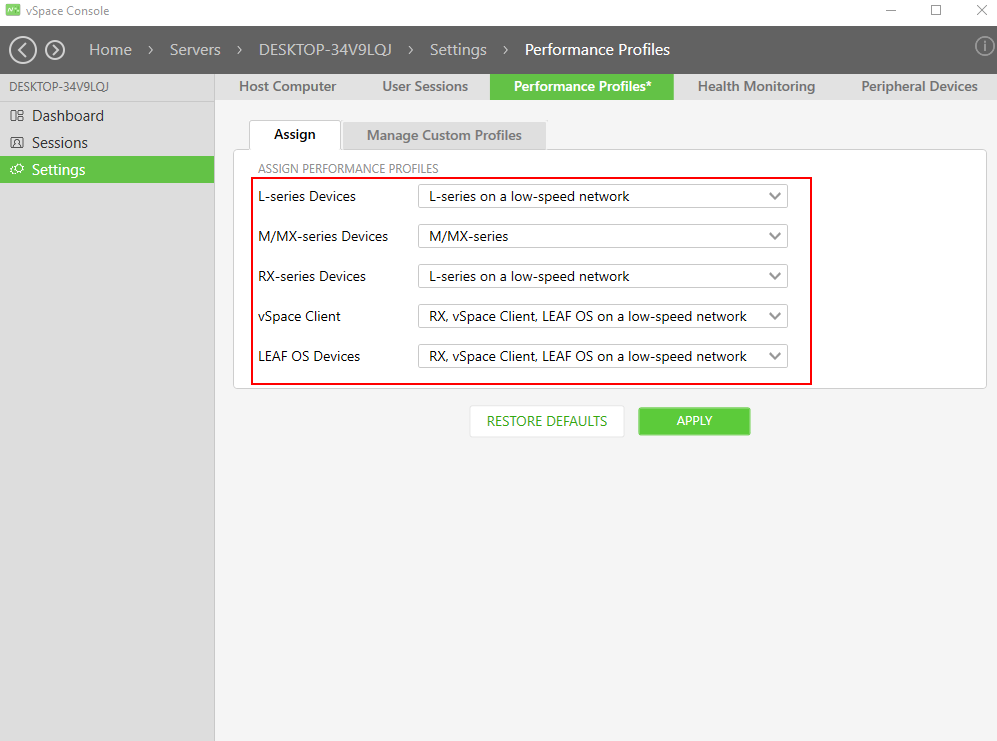Click the RX-series Devices label
The width and height of the screenshot is (997, 741).
coord(312,276)
